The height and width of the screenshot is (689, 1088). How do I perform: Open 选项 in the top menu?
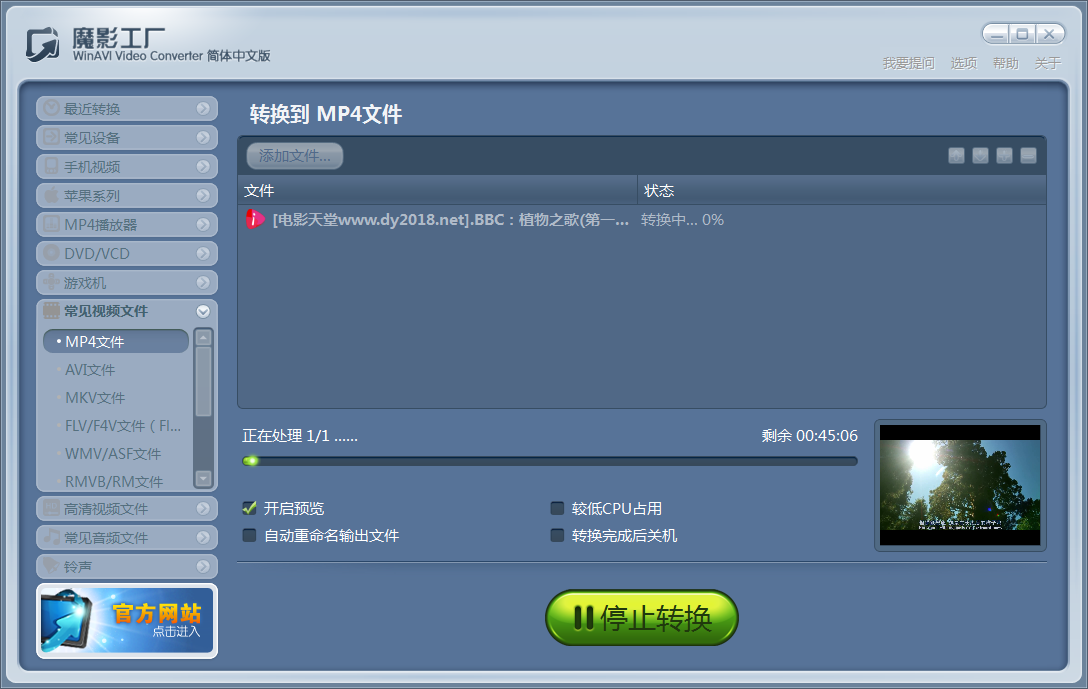coord(964,63)
